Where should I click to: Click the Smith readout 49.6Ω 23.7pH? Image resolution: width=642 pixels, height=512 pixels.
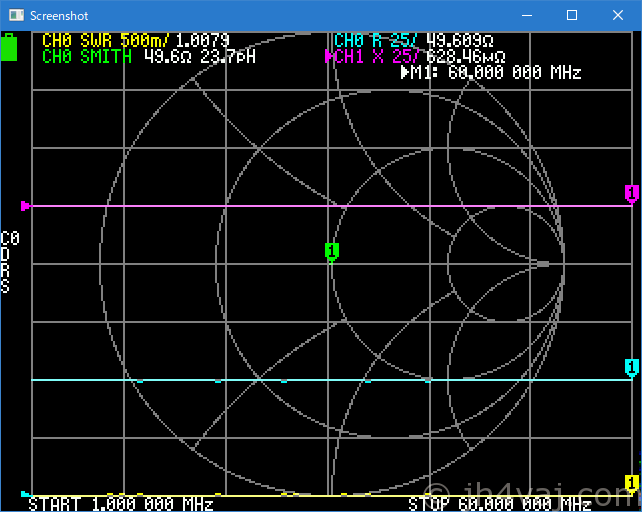coord(200,57)
